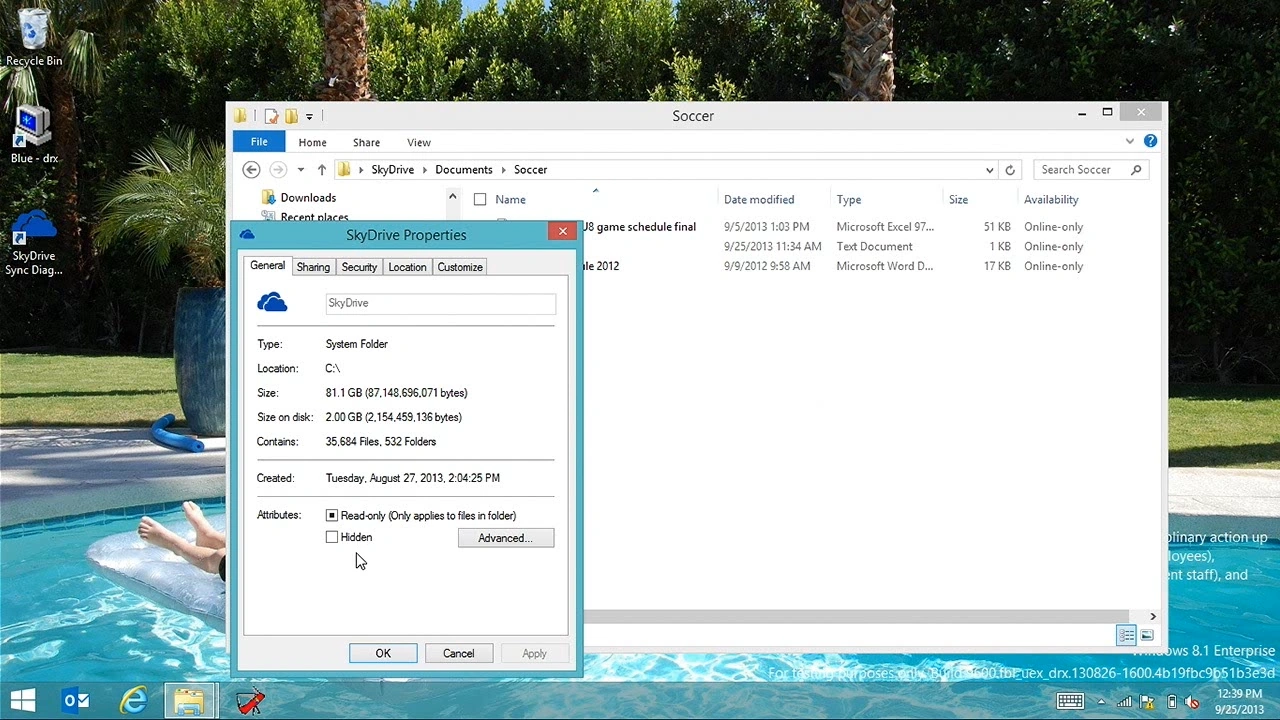Click the Advanced... attributes button
Viewport: 1280px width, 720px height.
506,538
